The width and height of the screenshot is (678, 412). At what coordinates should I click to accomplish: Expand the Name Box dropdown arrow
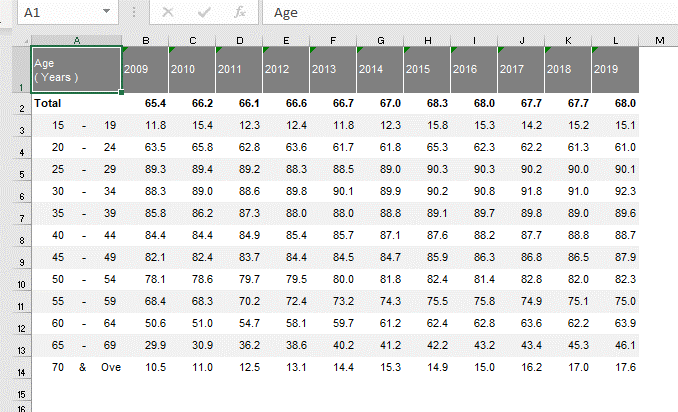click(x=109, y=12)
